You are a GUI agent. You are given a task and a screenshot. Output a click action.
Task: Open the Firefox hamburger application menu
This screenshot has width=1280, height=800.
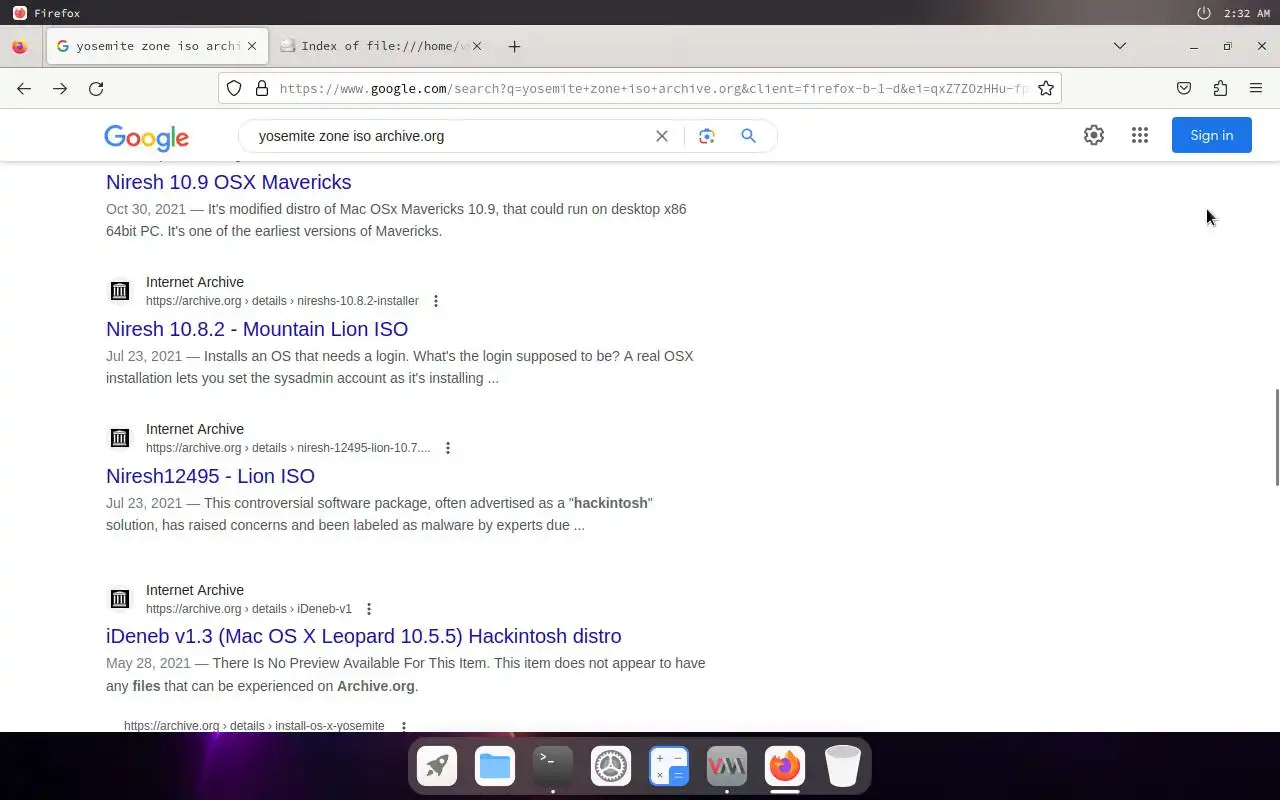[x=1256, y=88]
